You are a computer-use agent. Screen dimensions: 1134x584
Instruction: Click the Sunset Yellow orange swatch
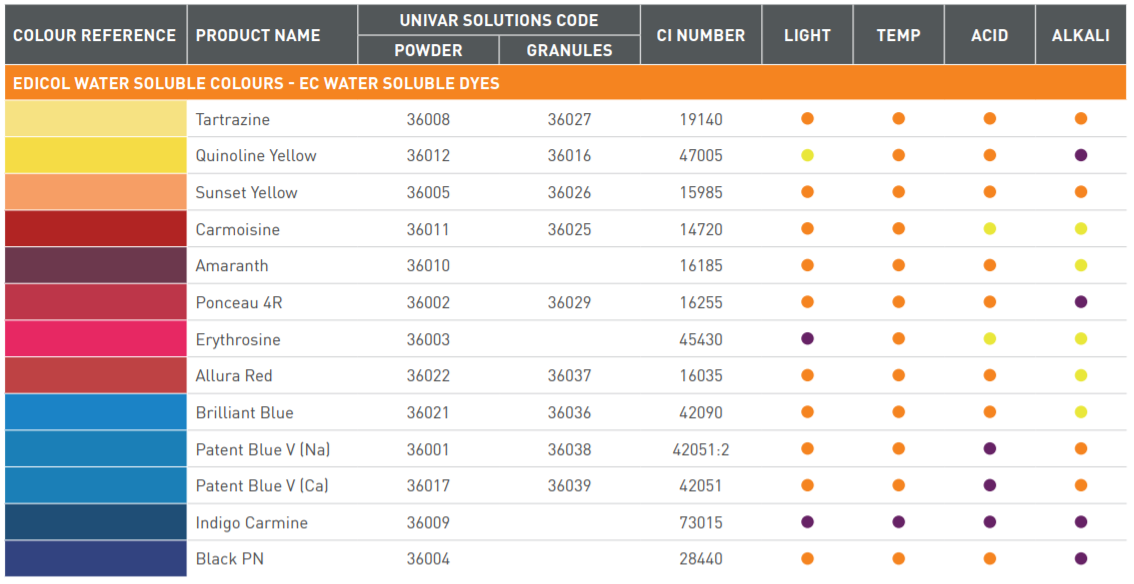[x=95, y=192]
